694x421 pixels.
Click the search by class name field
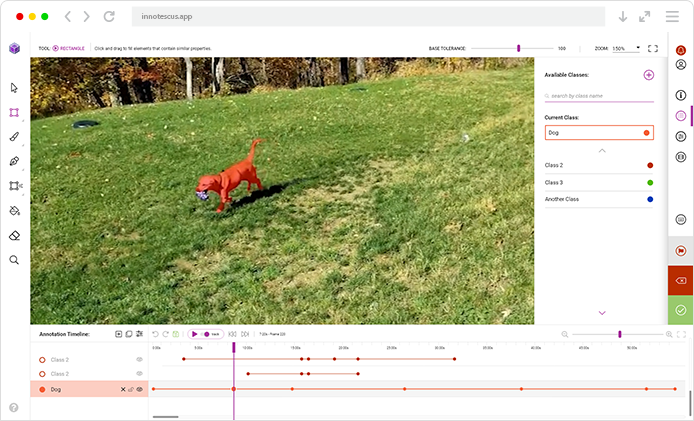(x=598, y=96)
